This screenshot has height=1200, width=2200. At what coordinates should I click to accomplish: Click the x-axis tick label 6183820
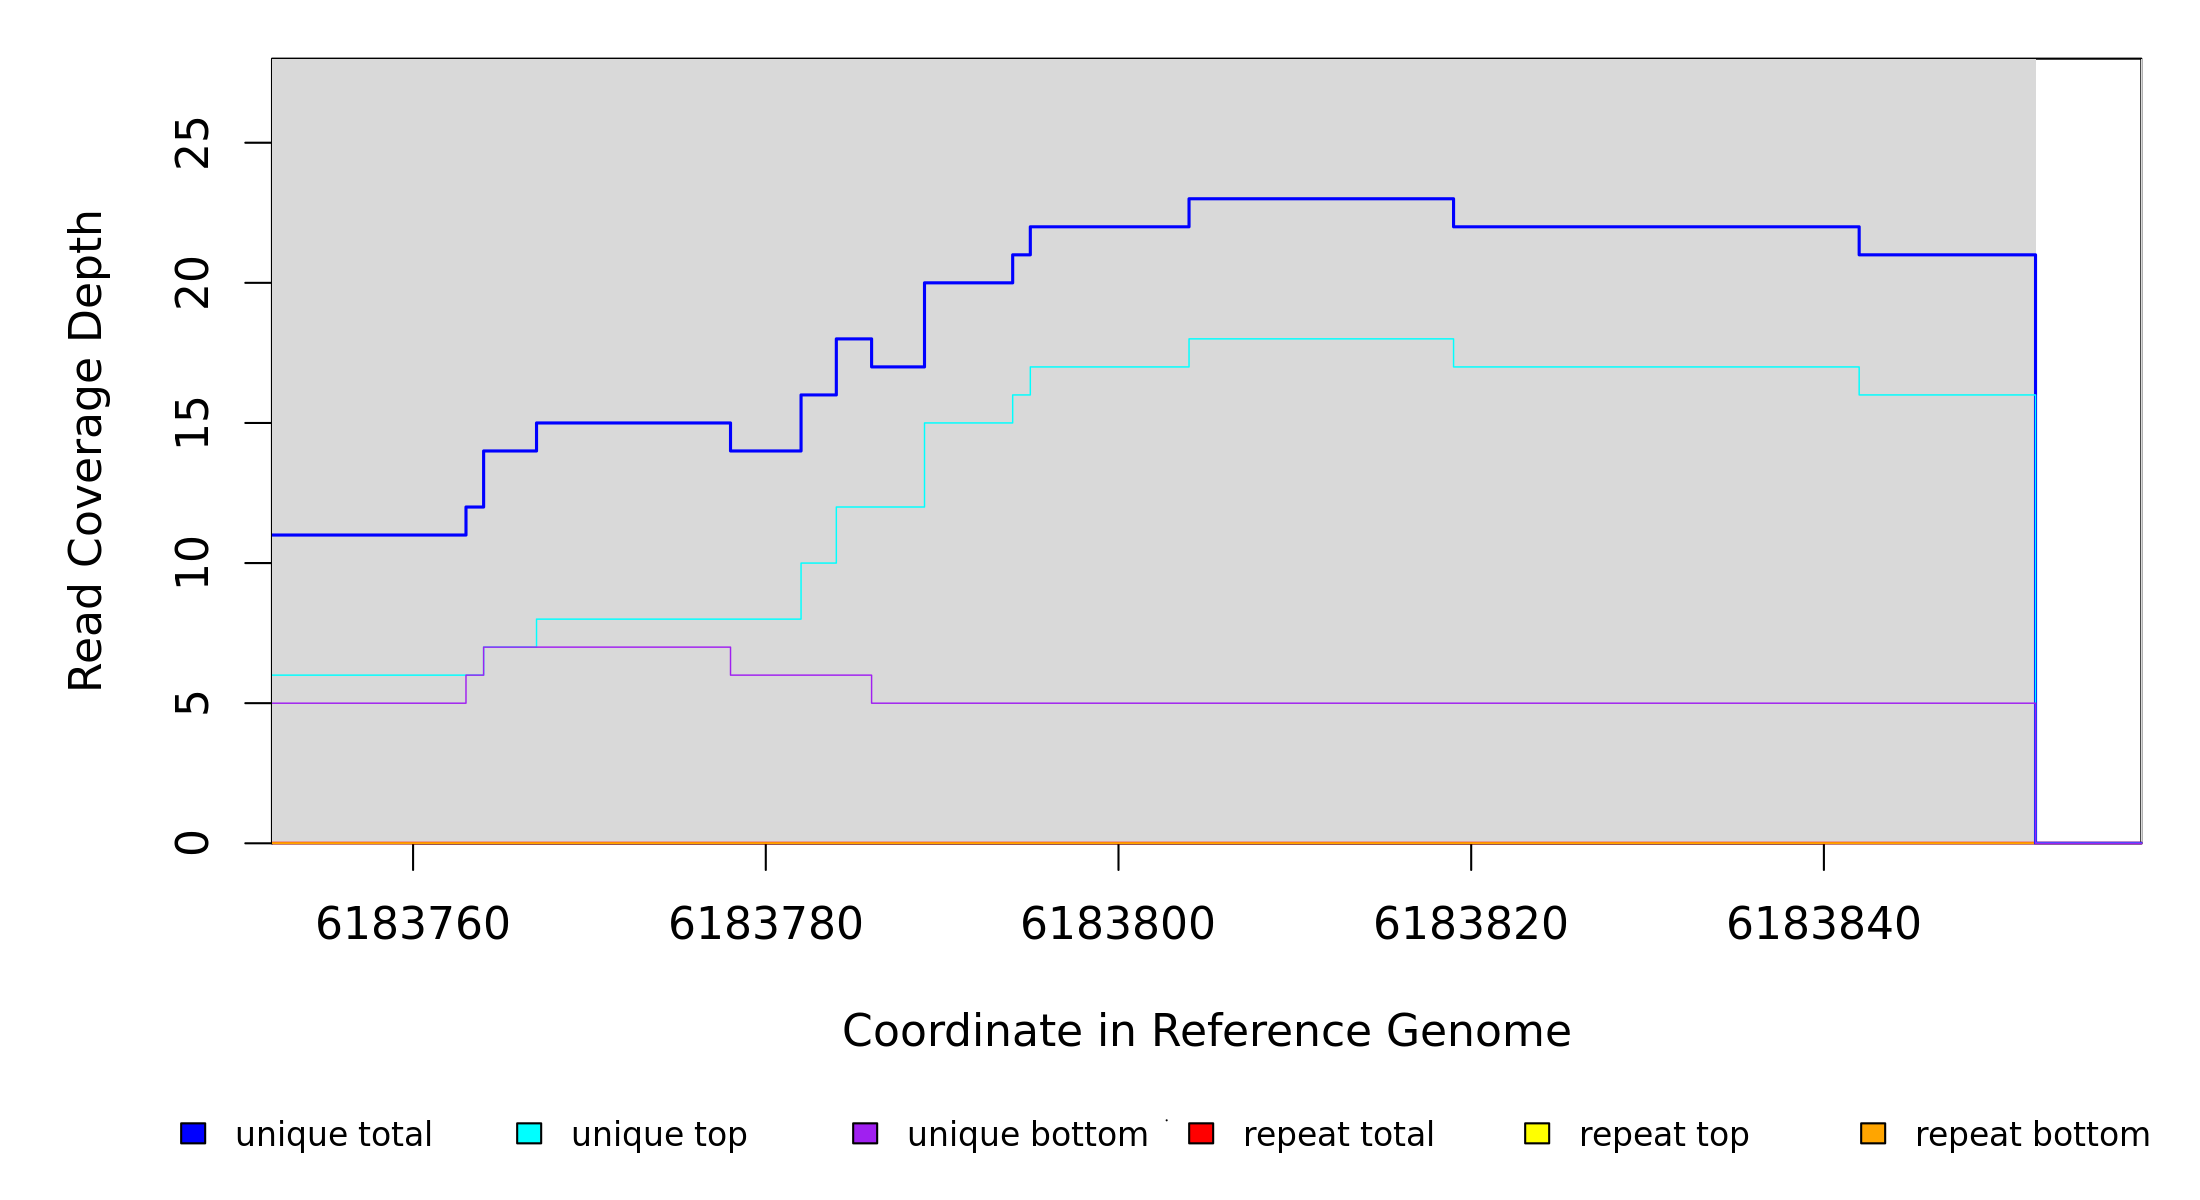pyautogui.click(x=1471, y=924)
